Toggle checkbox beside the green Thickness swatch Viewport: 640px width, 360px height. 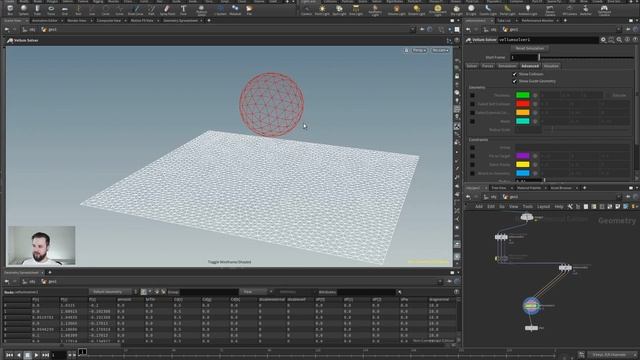click(x=472, y=96)
